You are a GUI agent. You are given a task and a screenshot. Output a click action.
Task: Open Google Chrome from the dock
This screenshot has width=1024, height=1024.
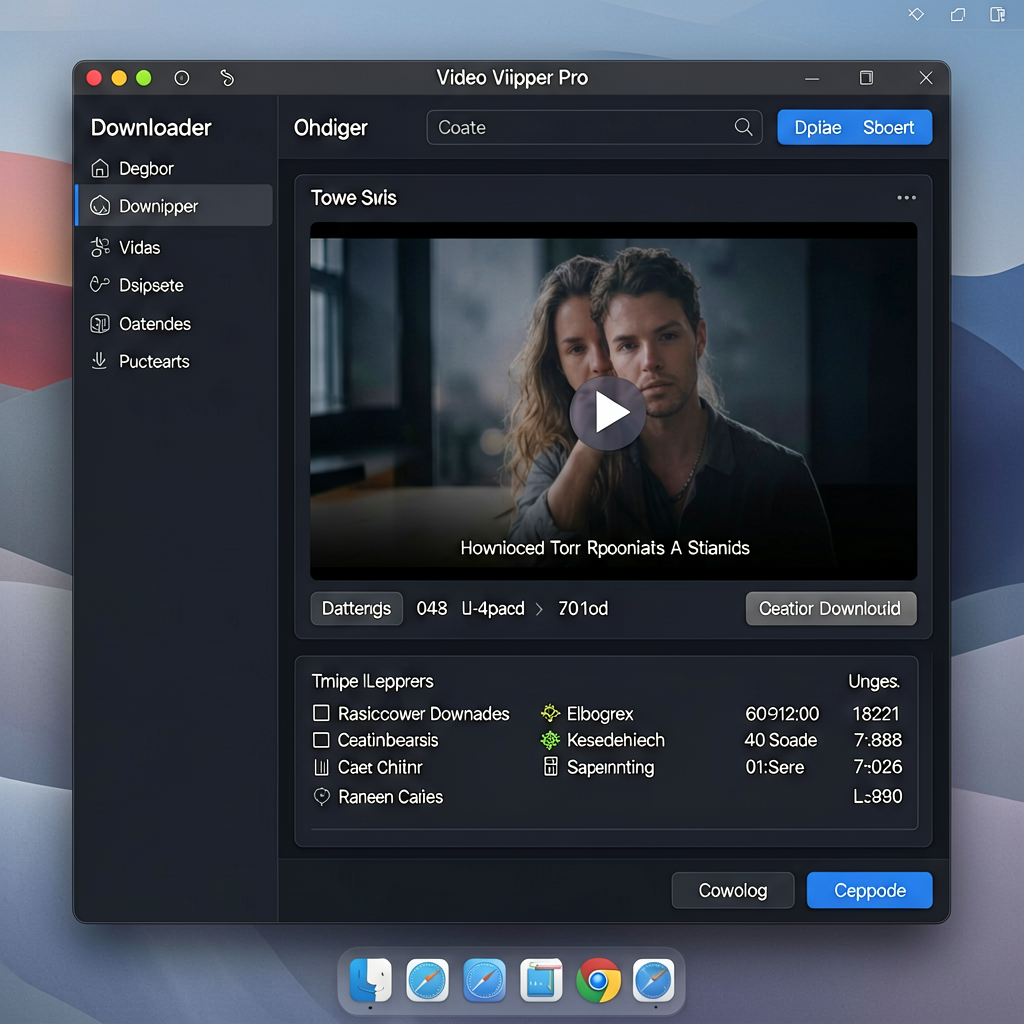point(598,980)
